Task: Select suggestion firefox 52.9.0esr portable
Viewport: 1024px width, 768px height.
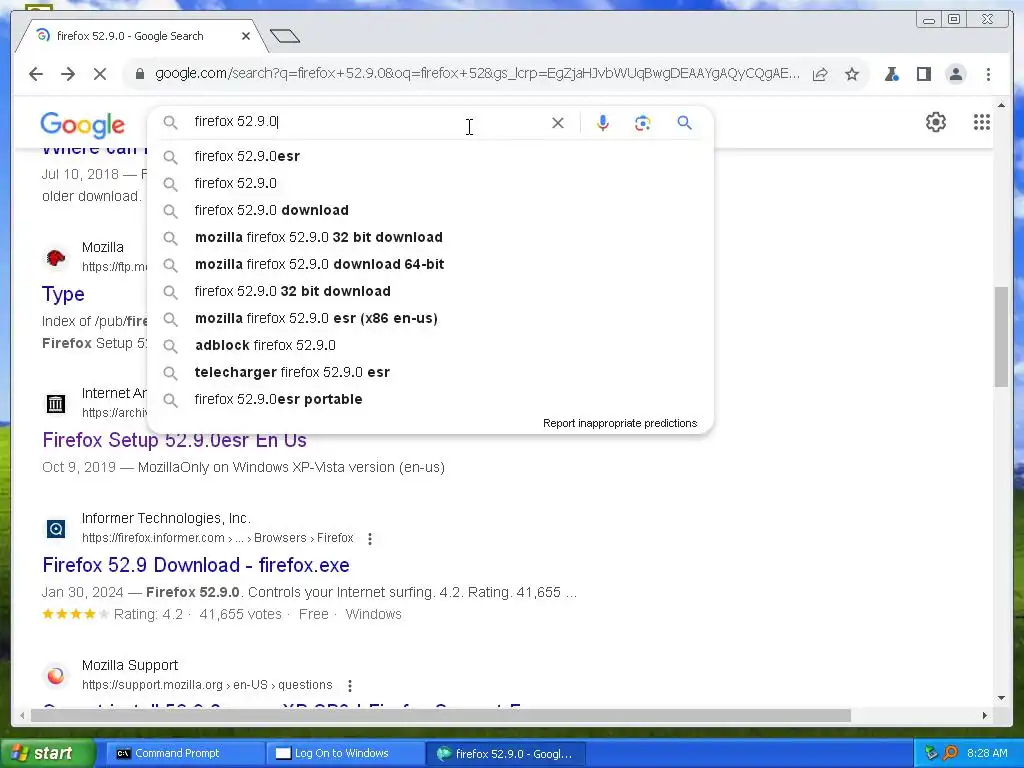Action: (430, 400)
